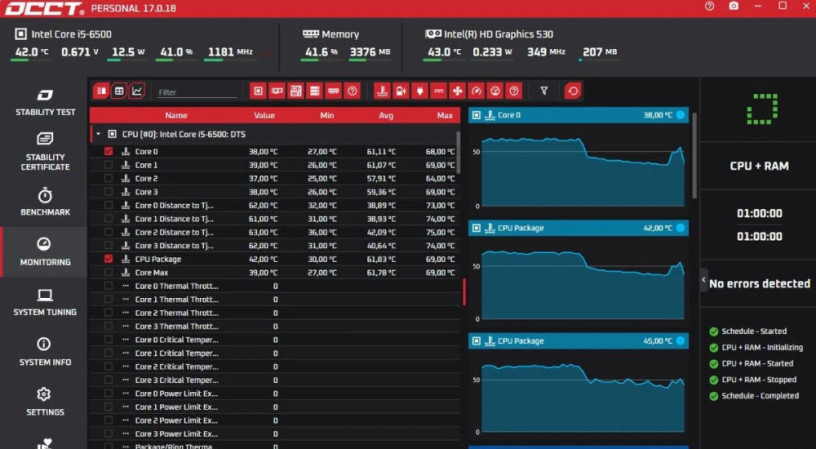Toggle speedometer gauge sensor filter
Image resolution: width=816 pixels, height=449 pixels.
476,91
